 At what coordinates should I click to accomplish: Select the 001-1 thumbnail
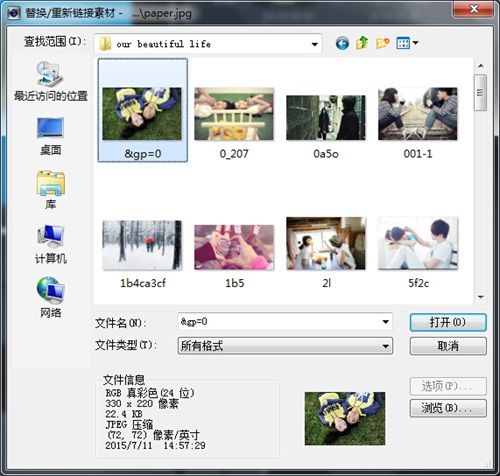coord(418,114)
